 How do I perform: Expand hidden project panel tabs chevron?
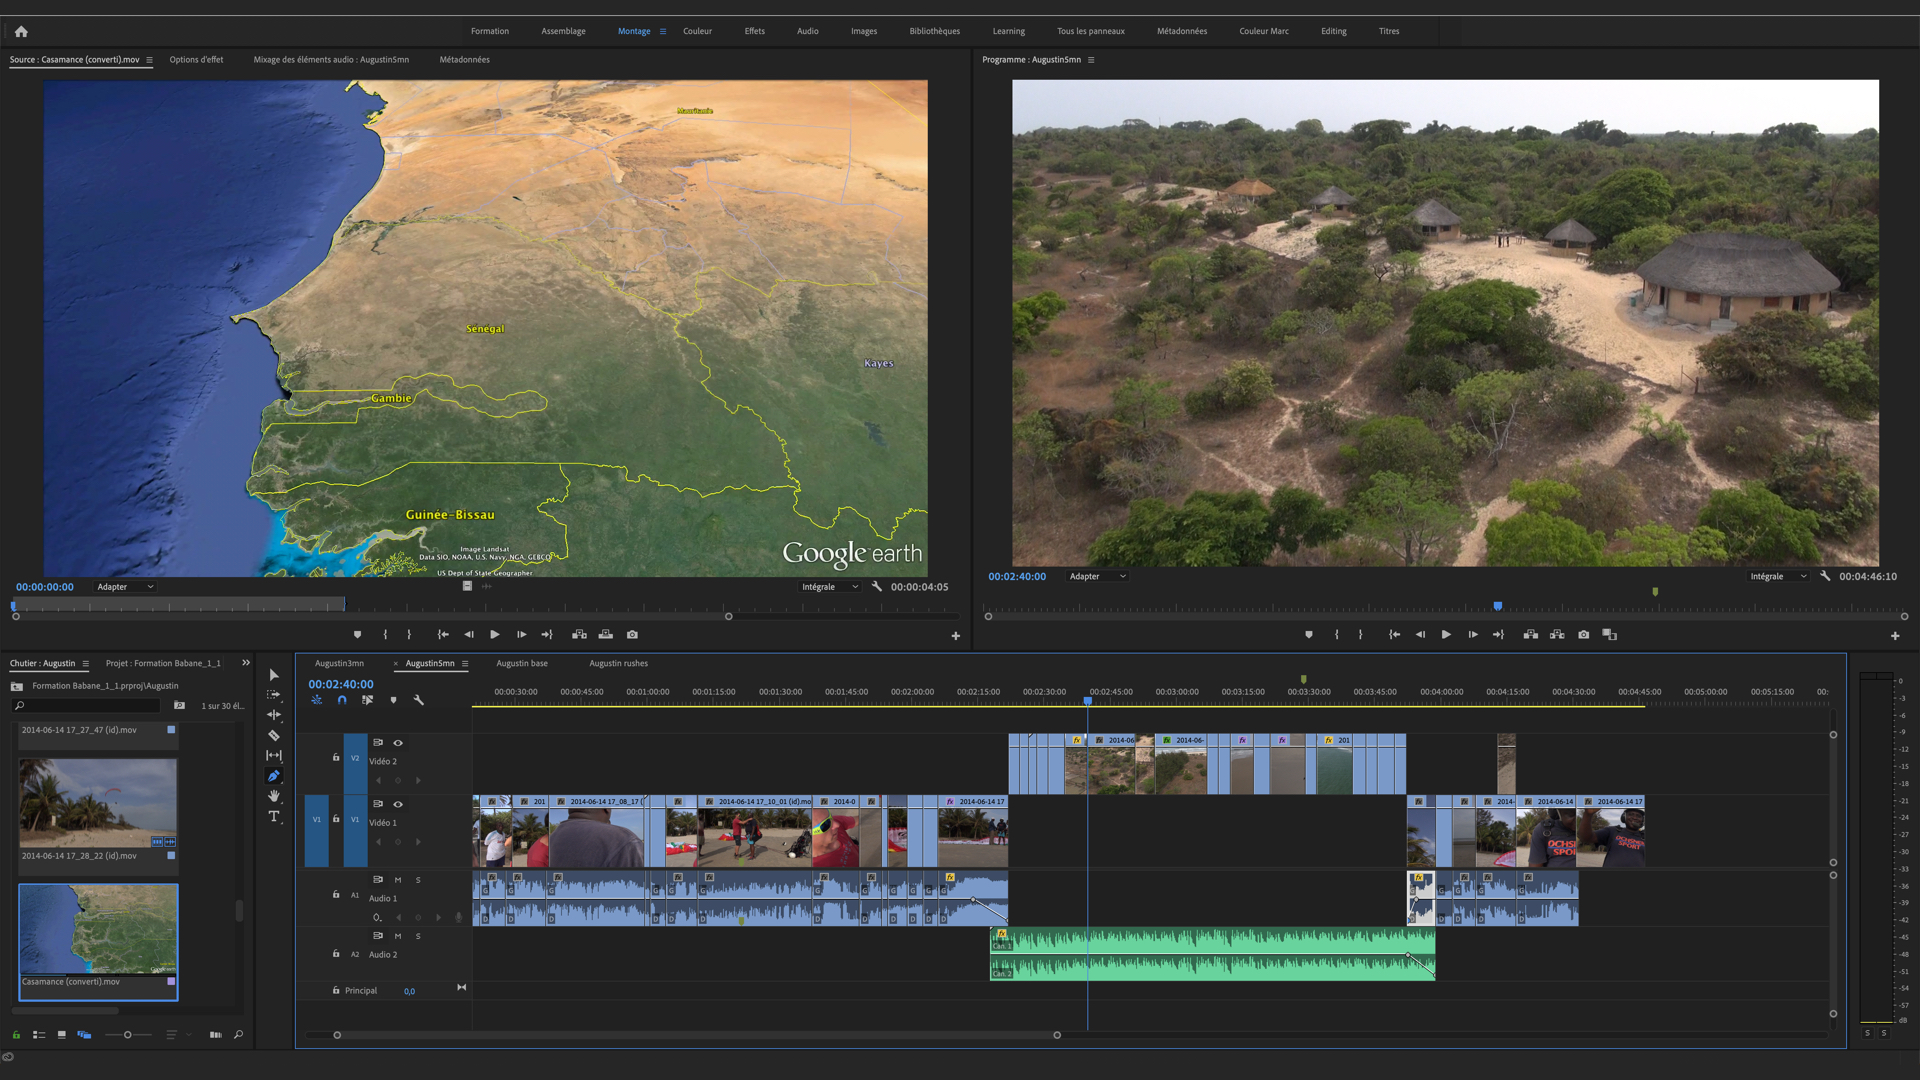pos(246,663)
